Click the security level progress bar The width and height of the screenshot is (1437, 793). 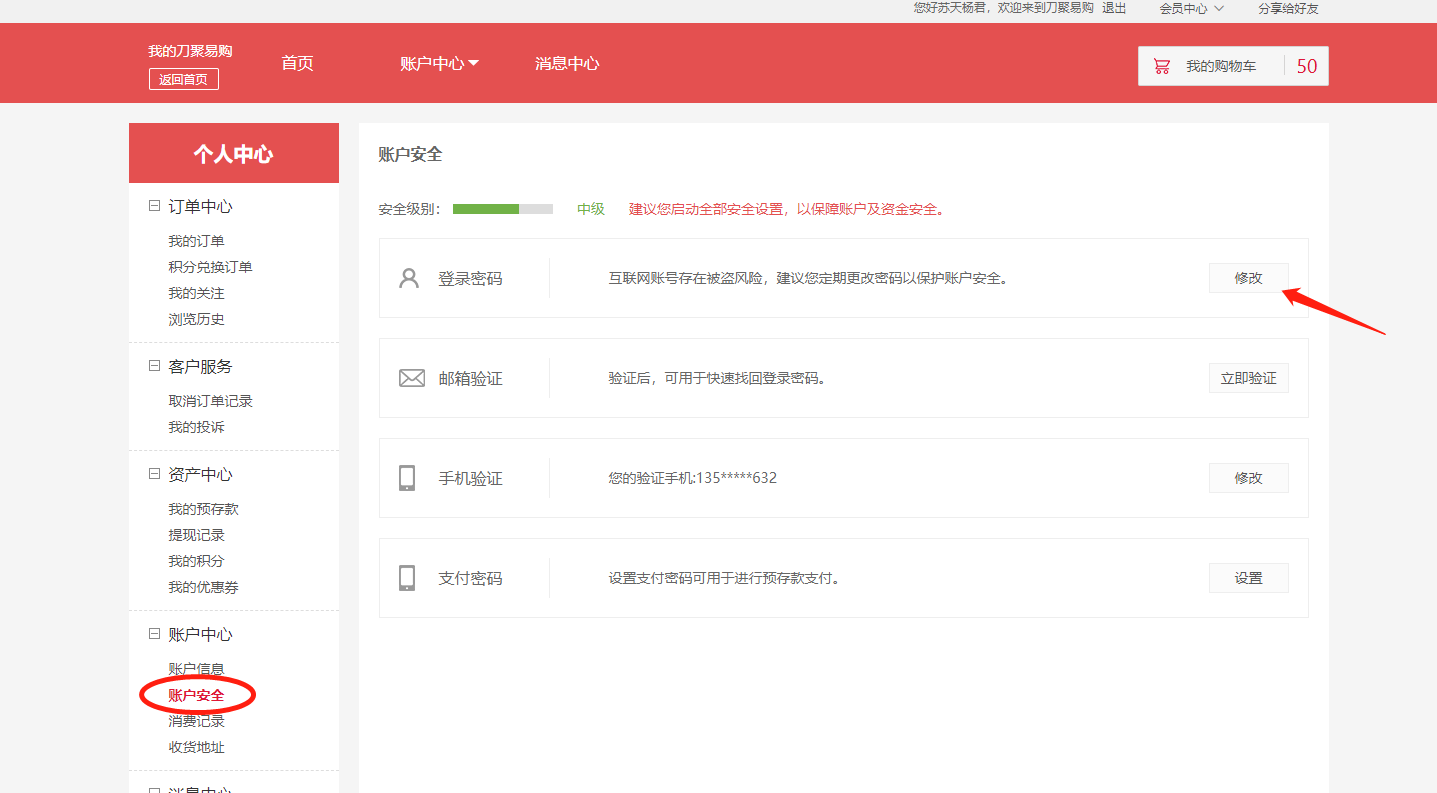tap(502, 209)
